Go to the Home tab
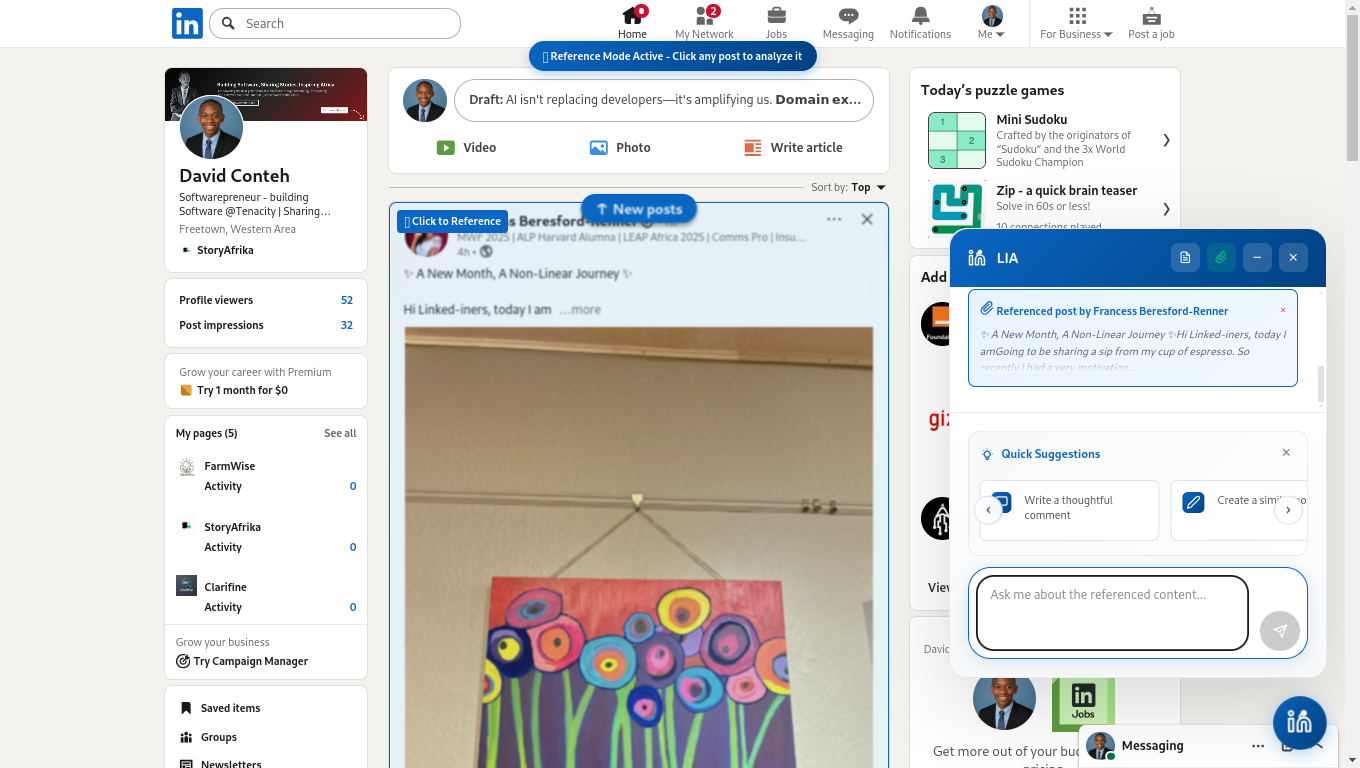 coord(633,23)
